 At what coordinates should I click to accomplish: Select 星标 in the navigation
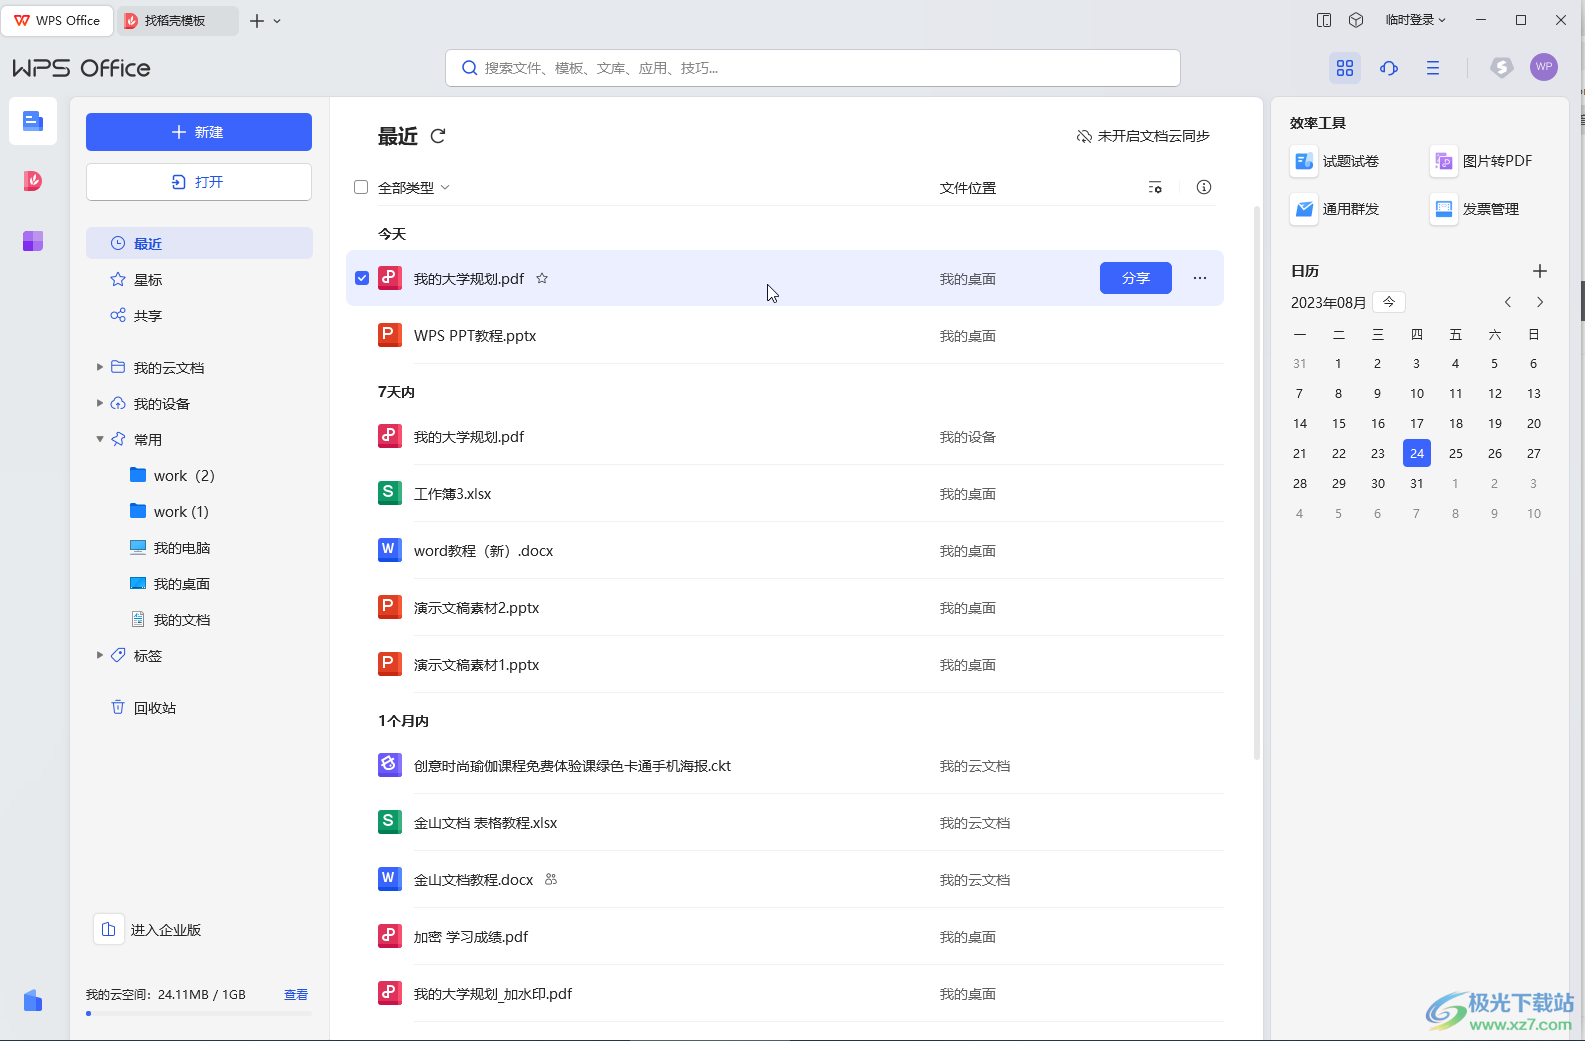[199, 279]
